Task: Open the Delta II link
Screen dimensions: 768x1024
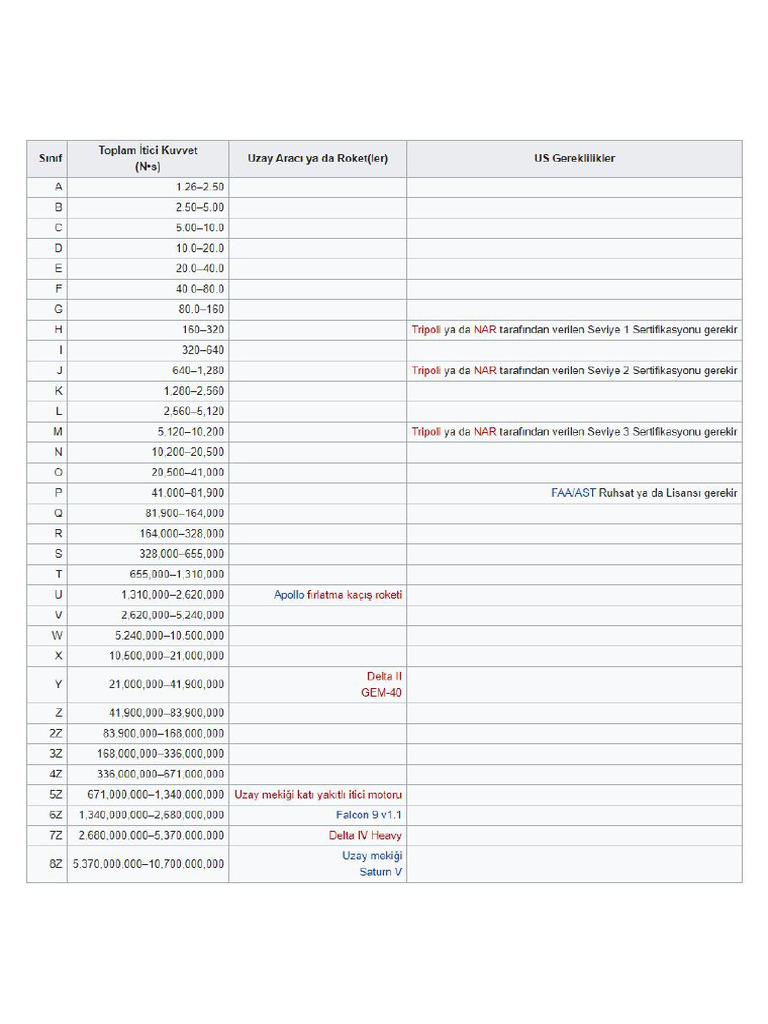Action: pyautogui.click(x=384, y=677)
